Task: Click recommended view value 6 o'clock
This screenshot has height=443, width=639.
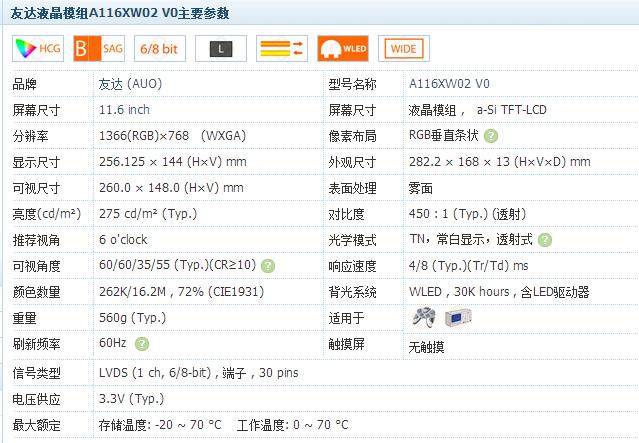Action: (x=123, y=240)
